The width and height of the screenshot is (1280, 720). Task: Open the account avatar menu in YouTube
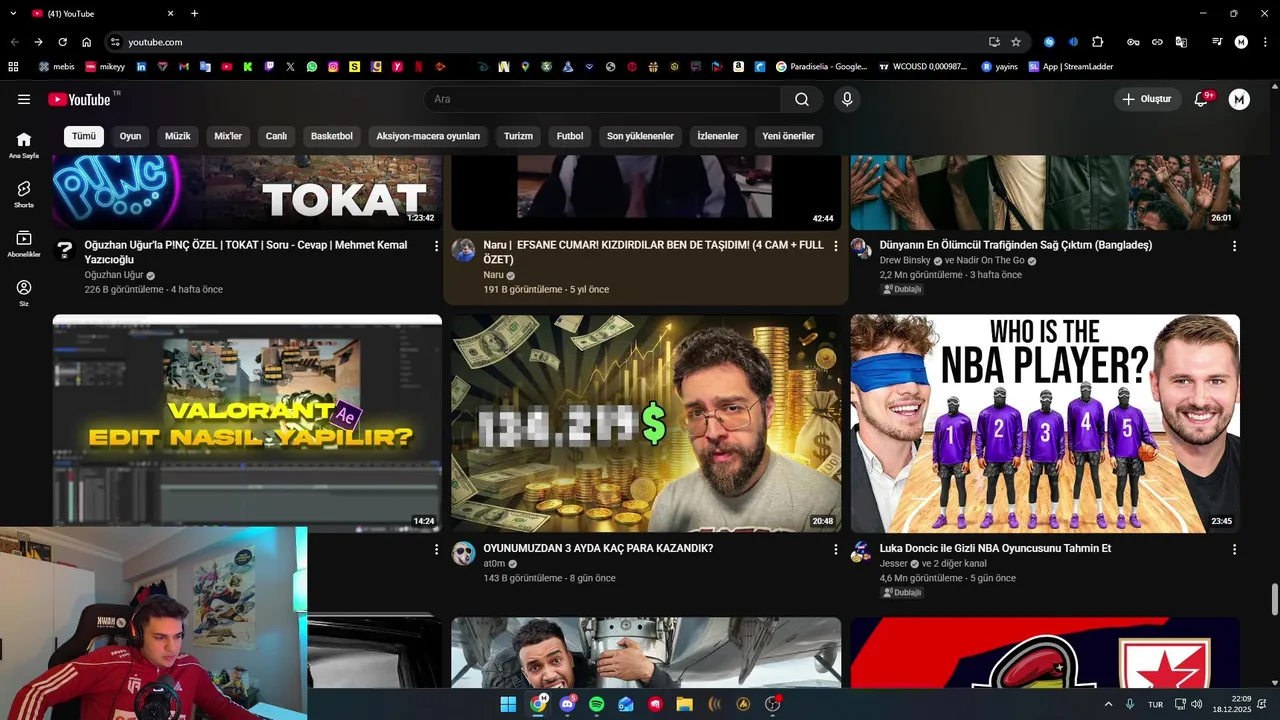click(x=1239, y=99)
